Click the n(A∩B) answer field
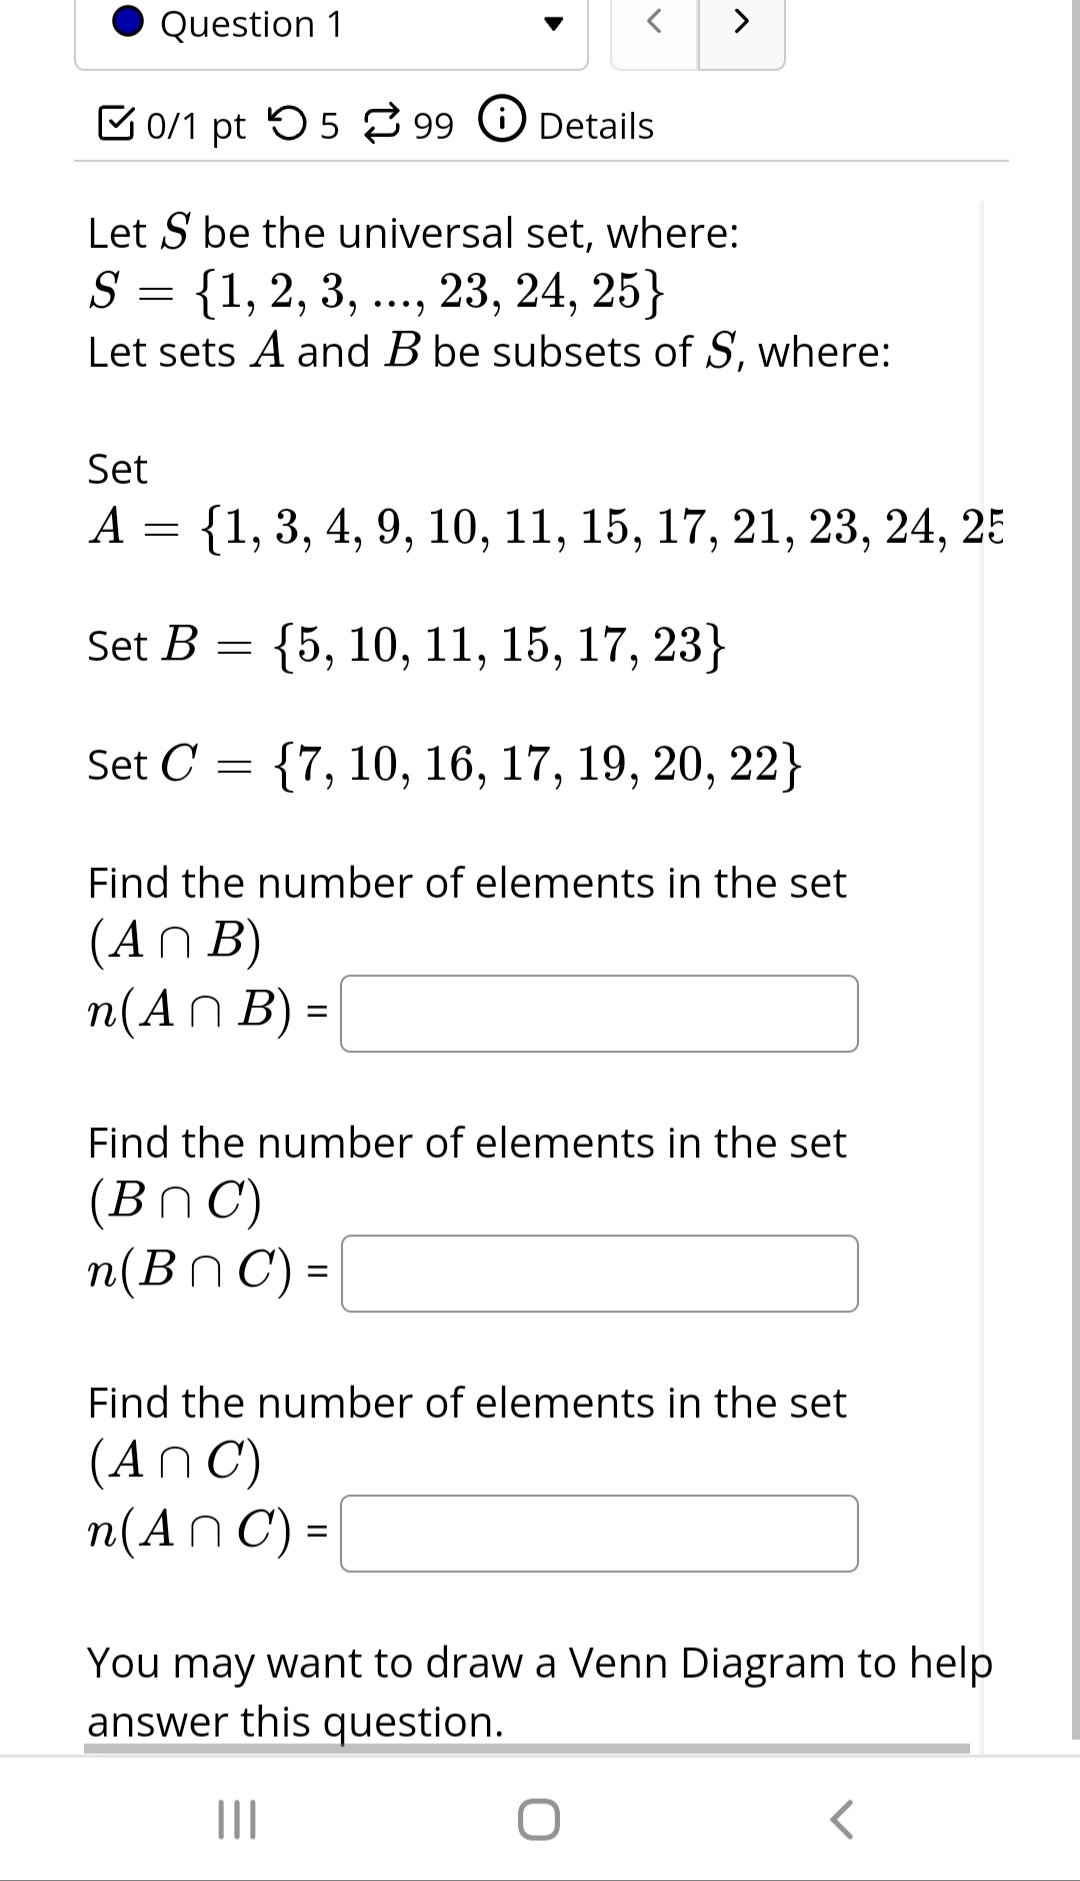 (600, 1014)
